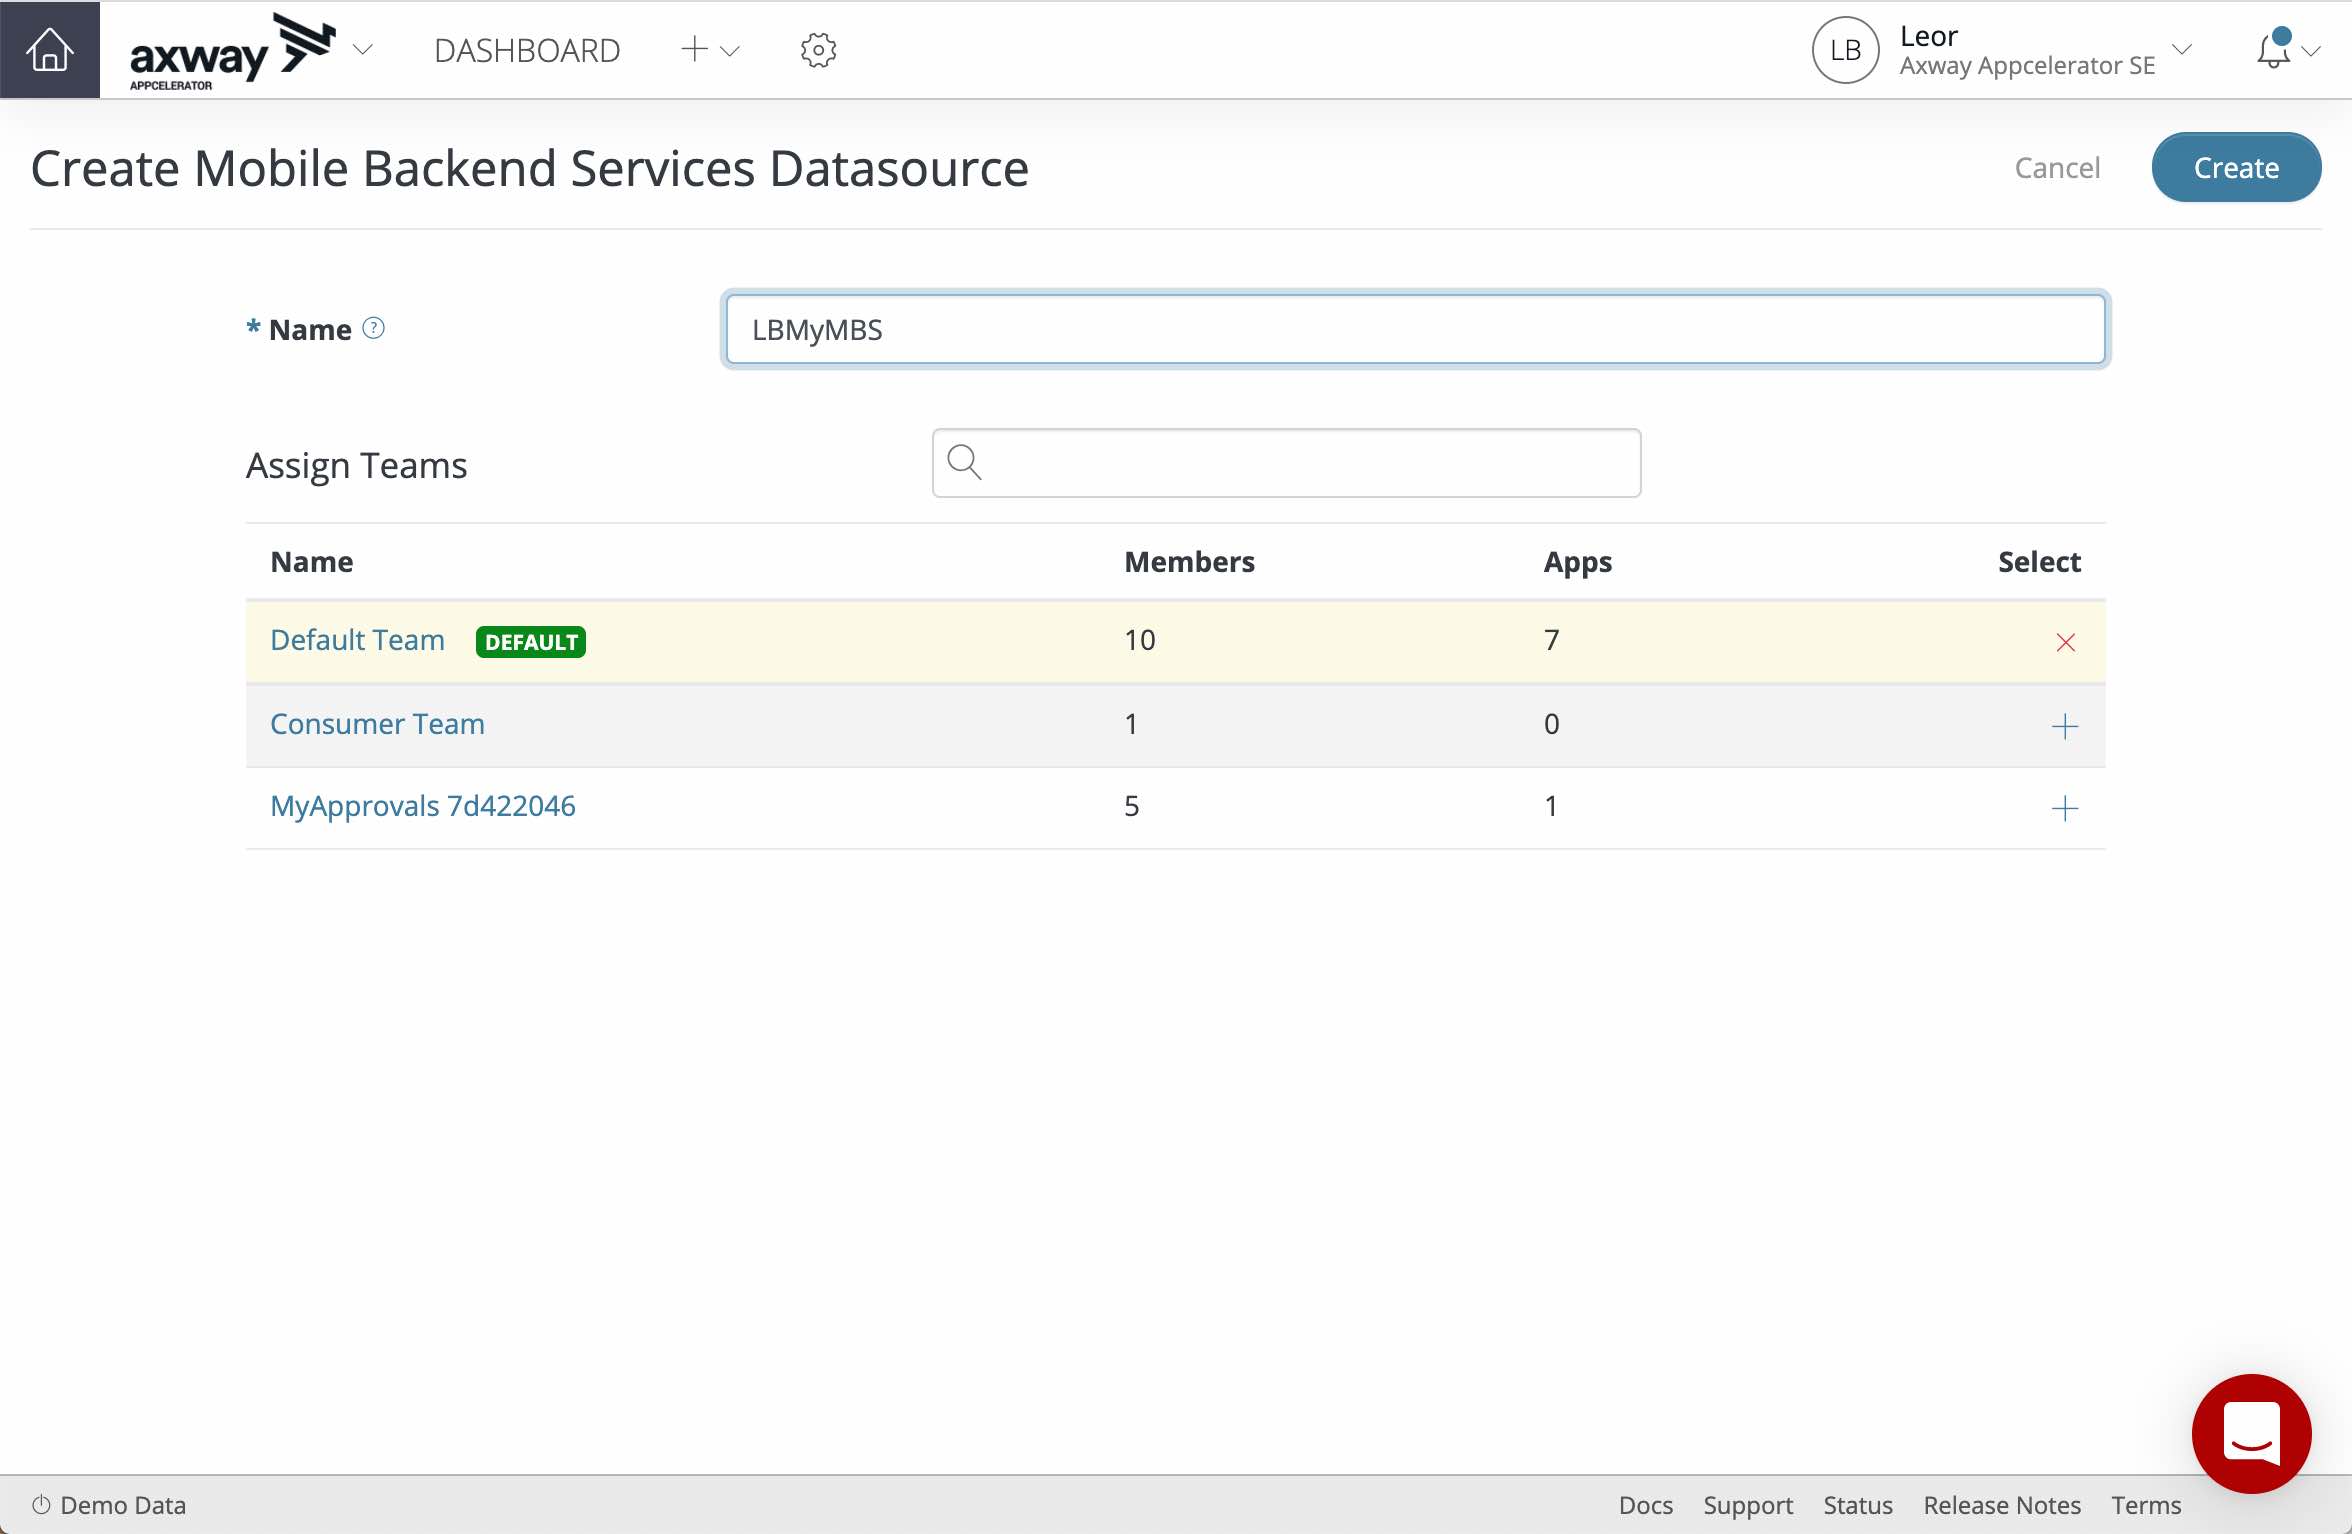Open the notifications bell icon

click(2273, 48)
